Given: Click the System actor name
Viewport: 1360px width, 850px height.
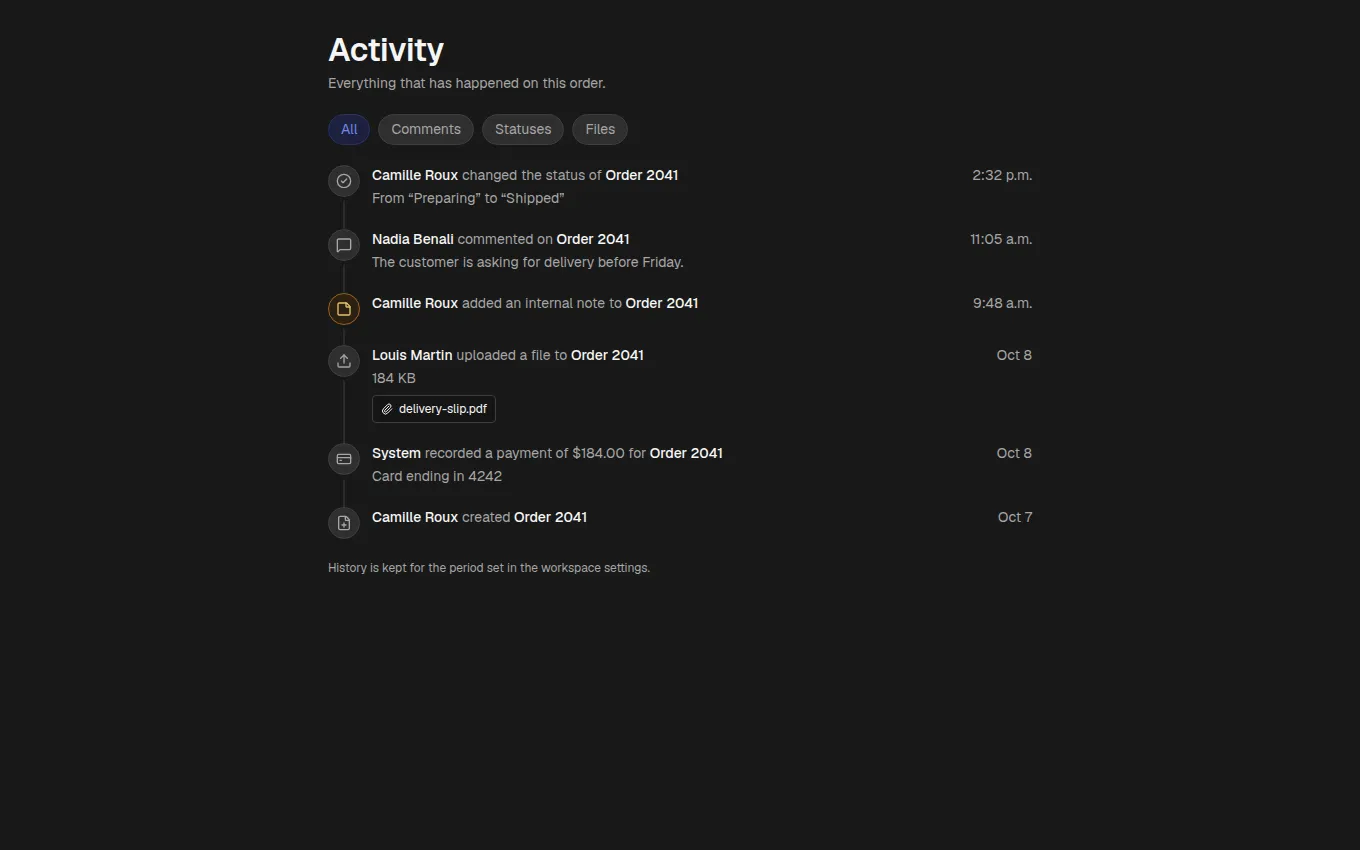Looking at the screenshot, I should click(396, 453).
